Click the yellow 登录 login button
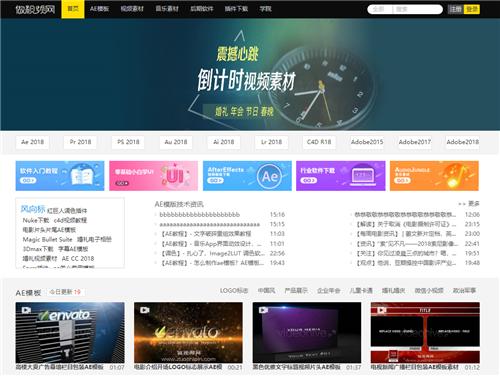 472,9
